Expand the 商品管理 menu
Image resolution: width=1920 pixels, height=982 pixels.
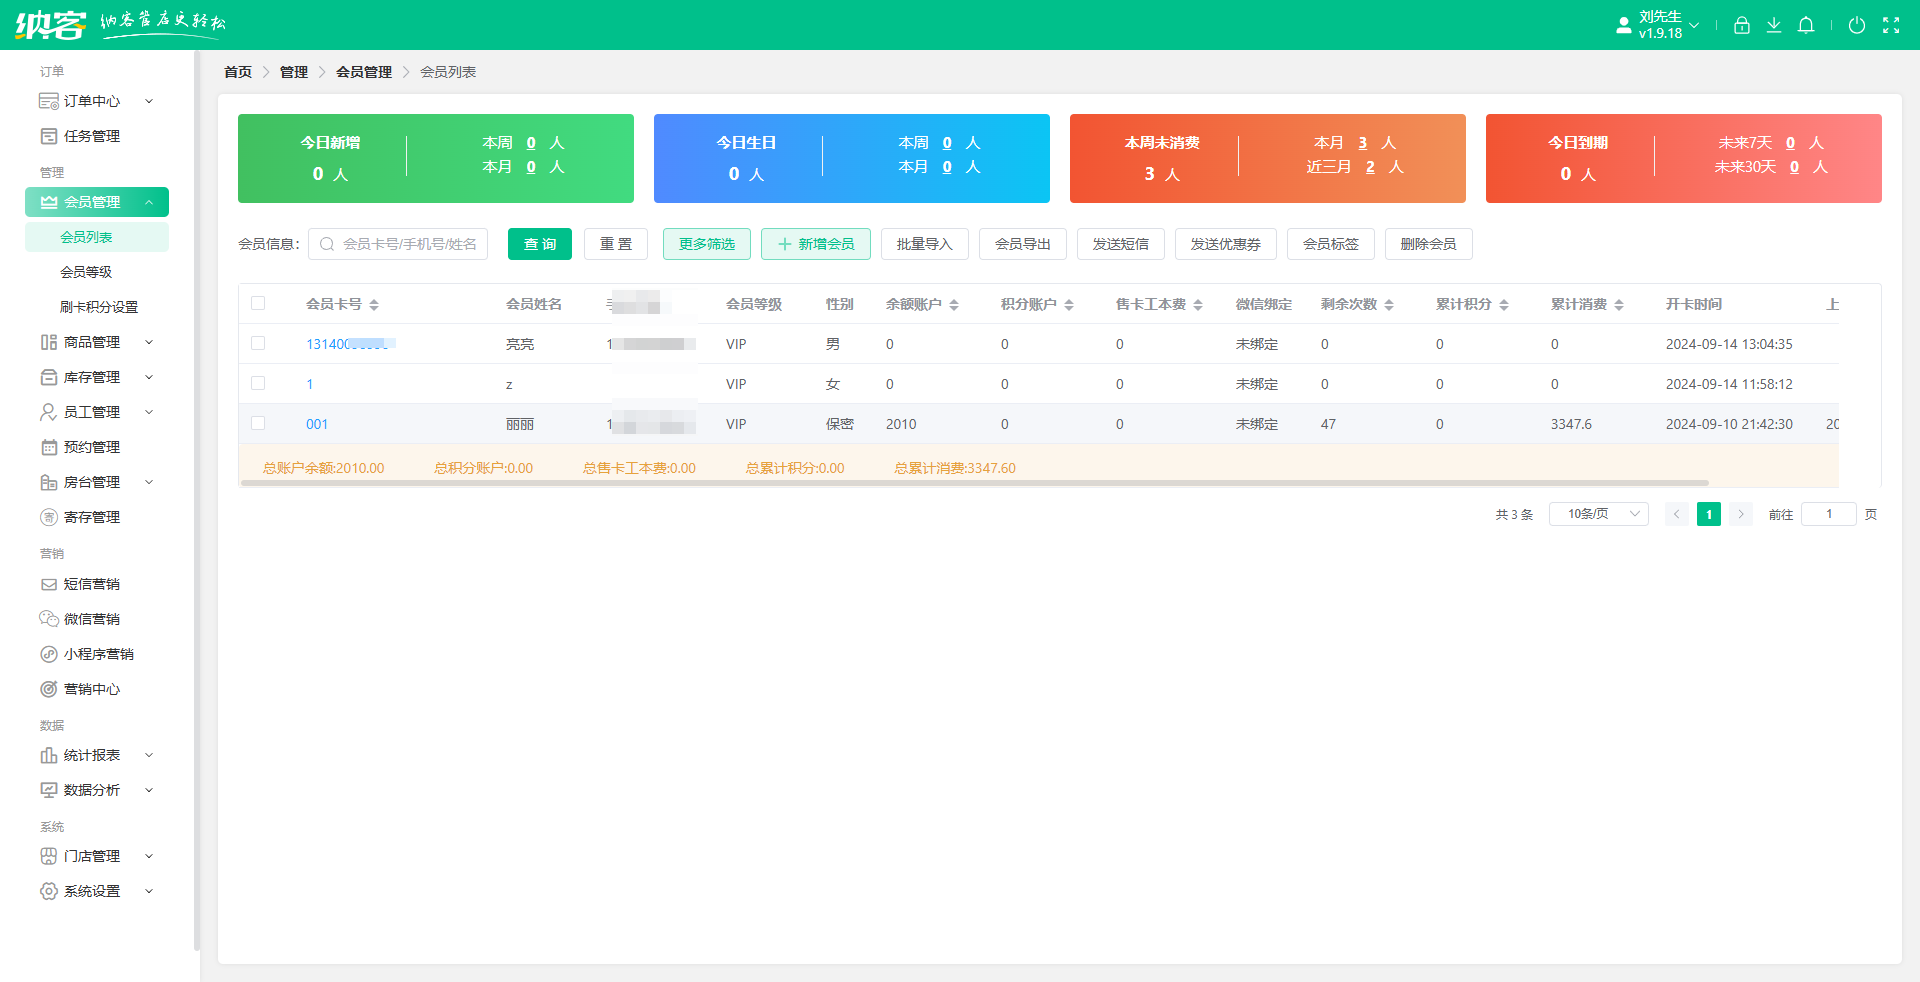pos(91,341)
